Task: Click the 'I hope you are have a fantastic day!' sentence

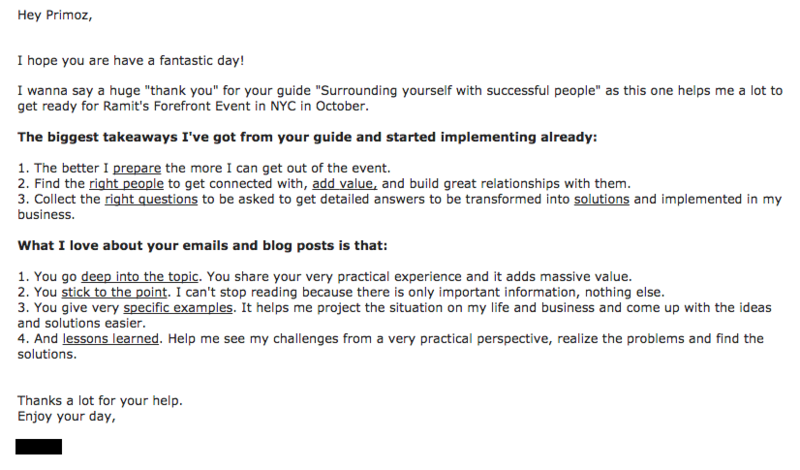Action: pos(131,61)
